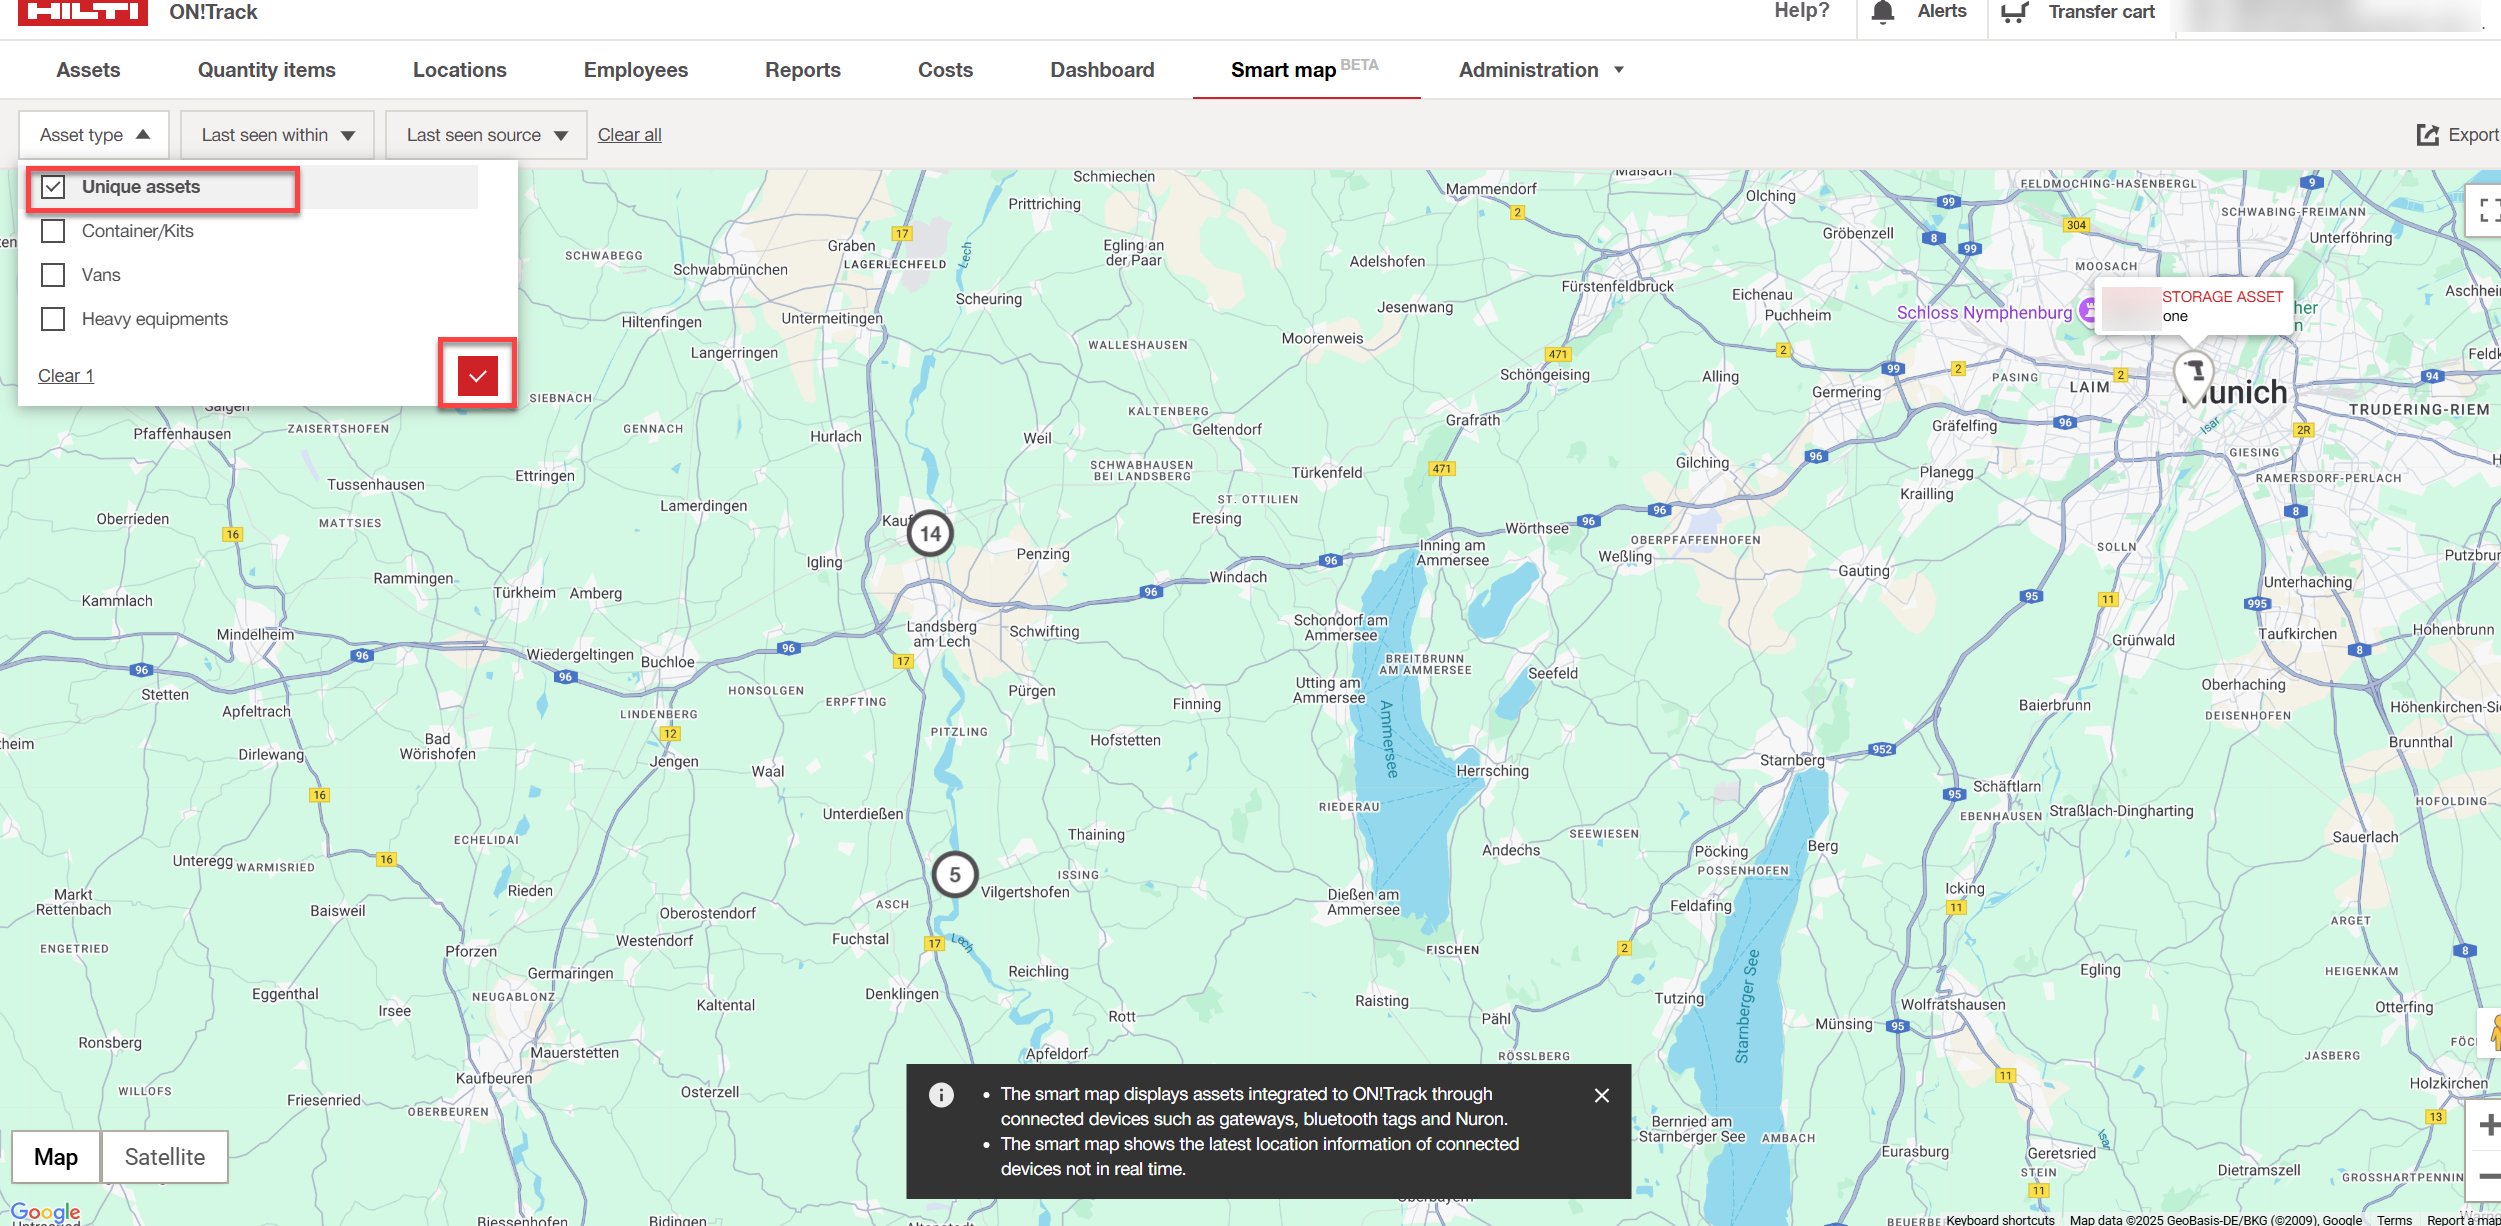Confirm asset type filter with red checkmark button
Image resolution: width=2501 pixels, height=1226 pixels.
pyautogui.click(x=478, y=376)
